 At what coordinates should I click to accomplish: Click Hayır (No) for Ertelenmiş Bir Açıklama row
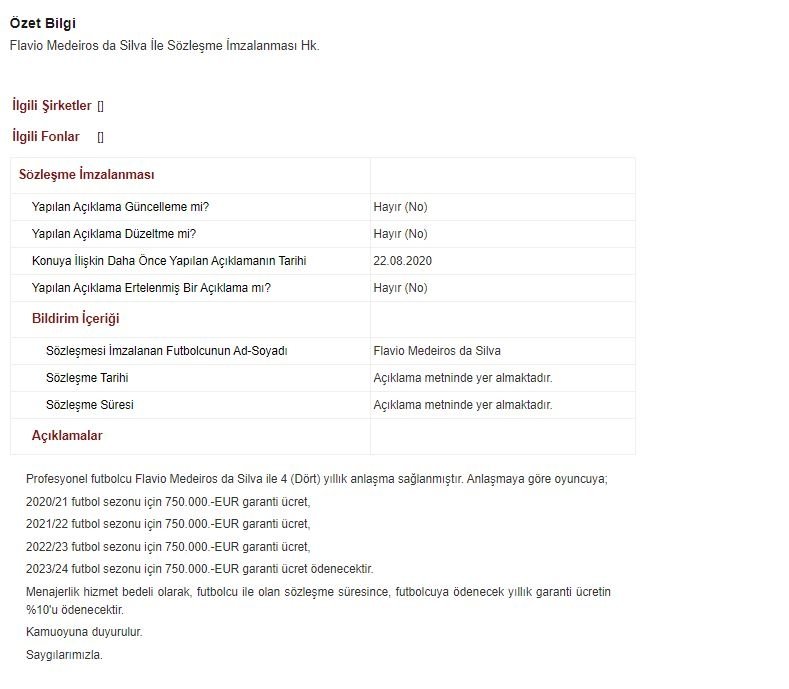401,288
